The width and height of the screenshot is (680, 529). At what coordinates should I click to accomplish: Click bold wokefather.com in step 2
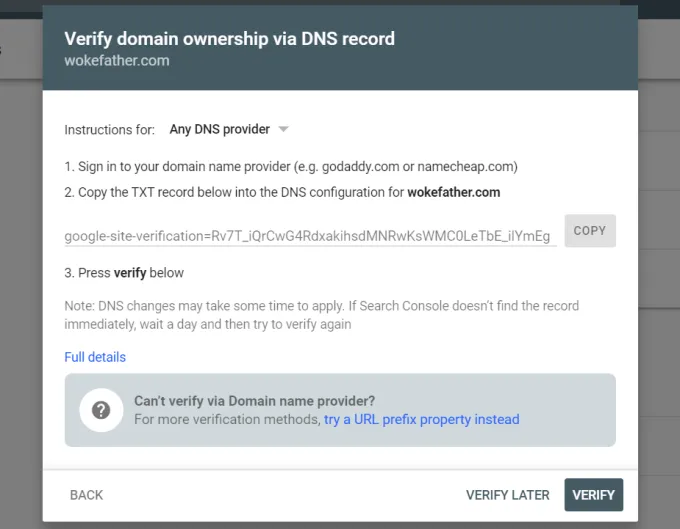coord(453,192)
